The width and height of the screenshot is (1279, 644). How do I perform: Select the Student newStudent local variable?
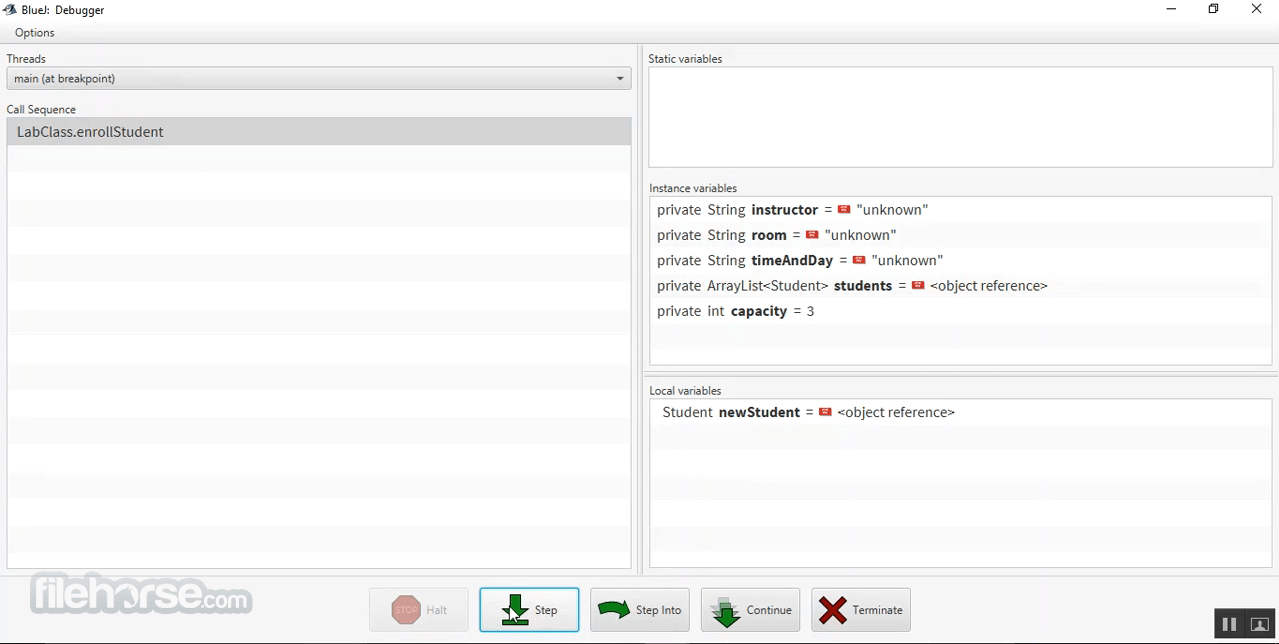[960, 412]
